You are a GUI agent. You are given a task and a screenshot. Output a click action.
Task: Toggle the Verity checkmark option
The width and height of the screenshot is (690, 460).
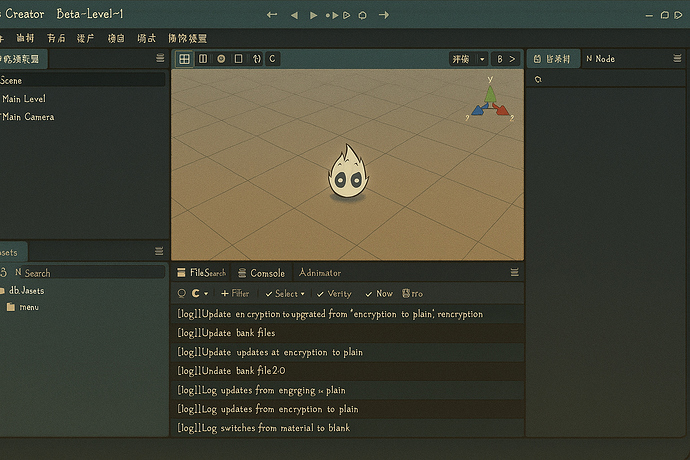coord(334,294)
